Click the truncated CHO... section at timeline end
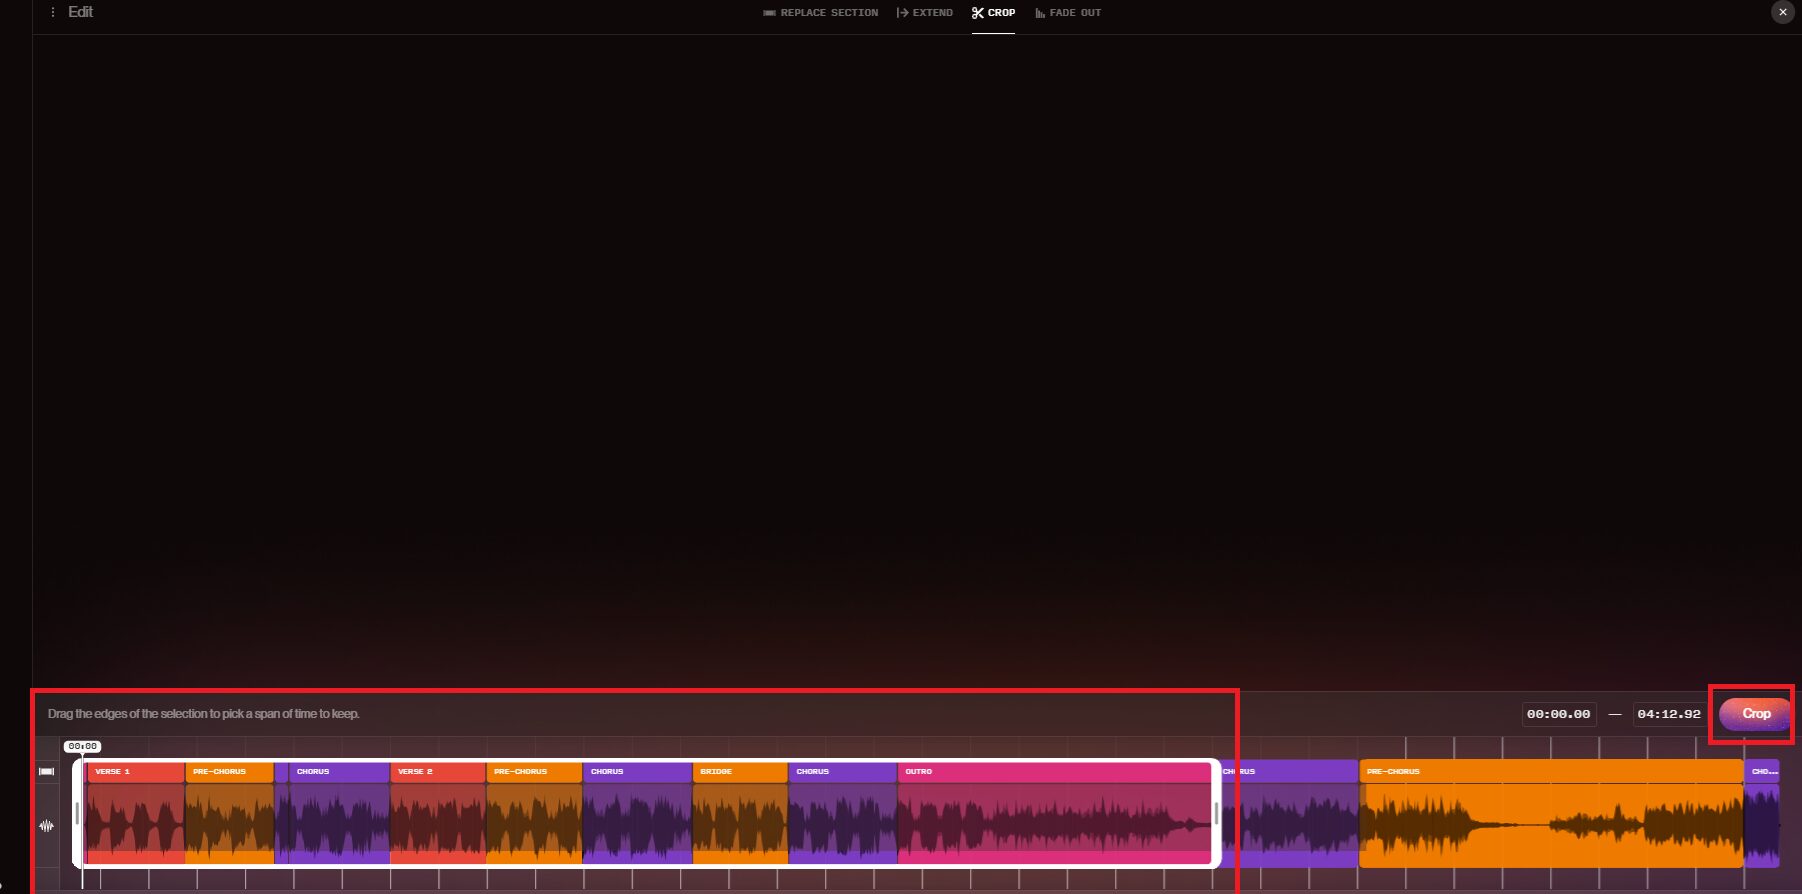 (x=1762, y=772)
